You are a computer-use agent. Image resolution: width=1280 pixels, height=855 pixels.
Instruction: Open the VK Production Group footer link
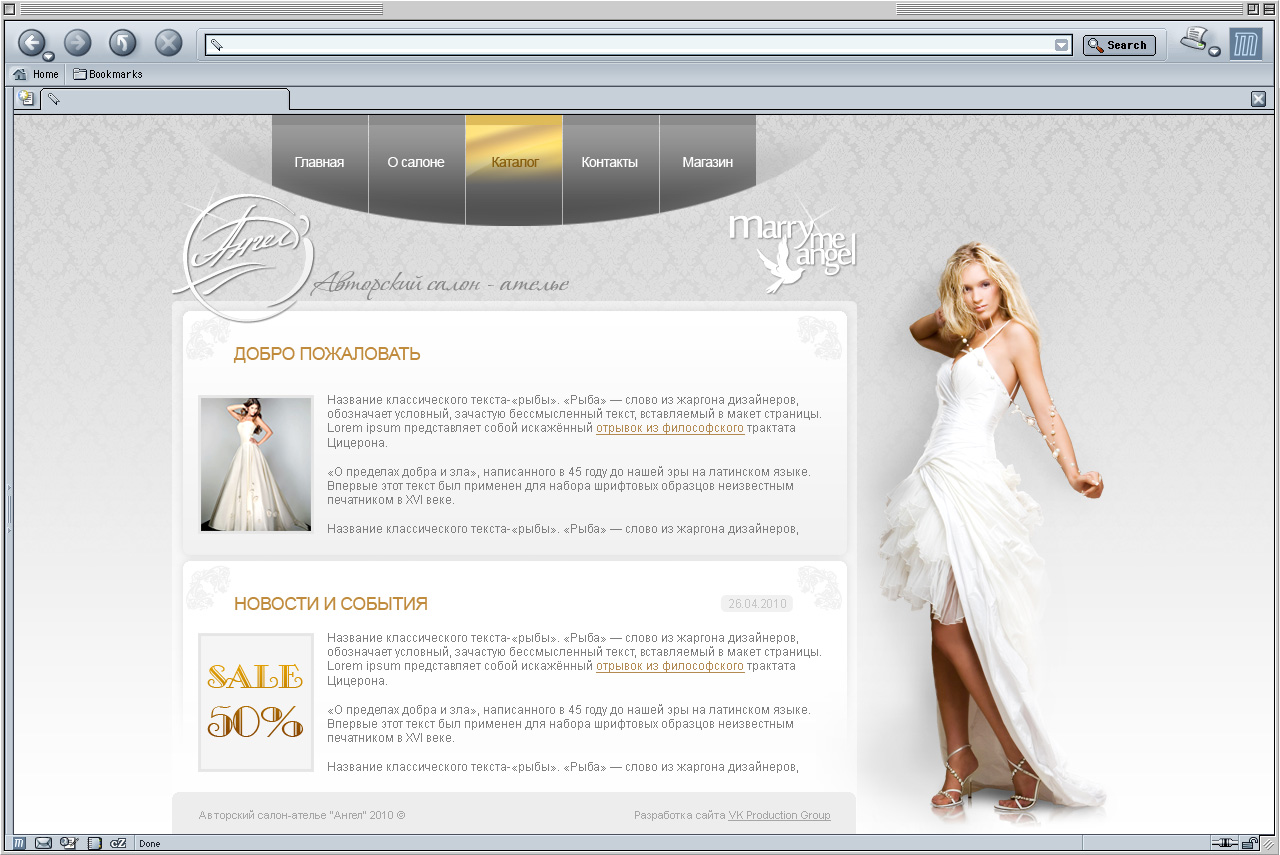point(779,815)
